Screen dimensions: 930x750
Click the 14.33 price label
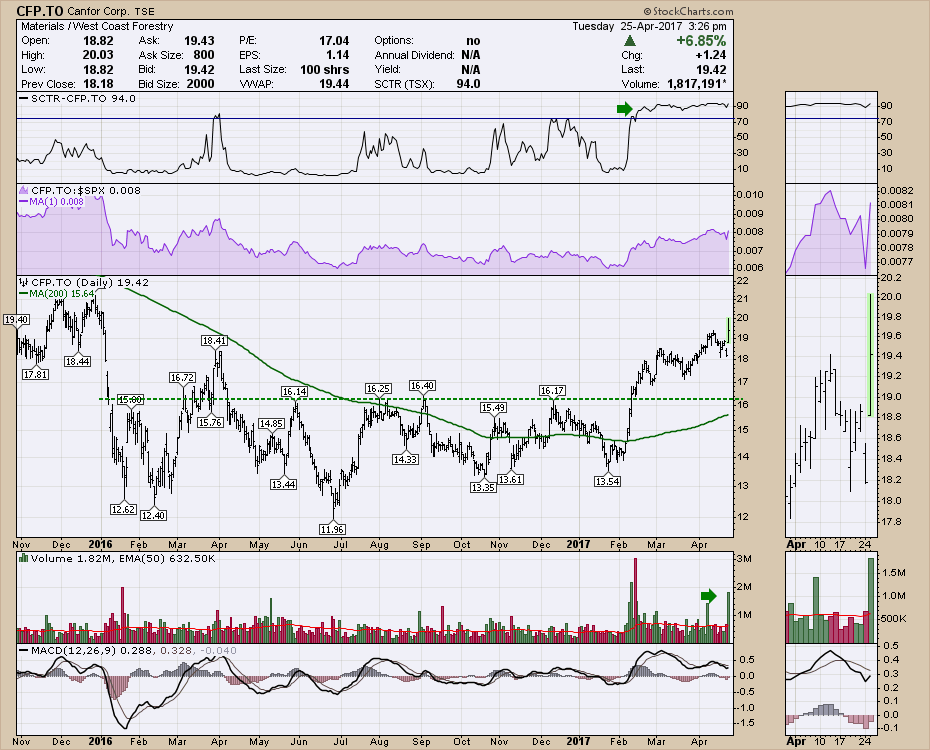click(406, 459)
